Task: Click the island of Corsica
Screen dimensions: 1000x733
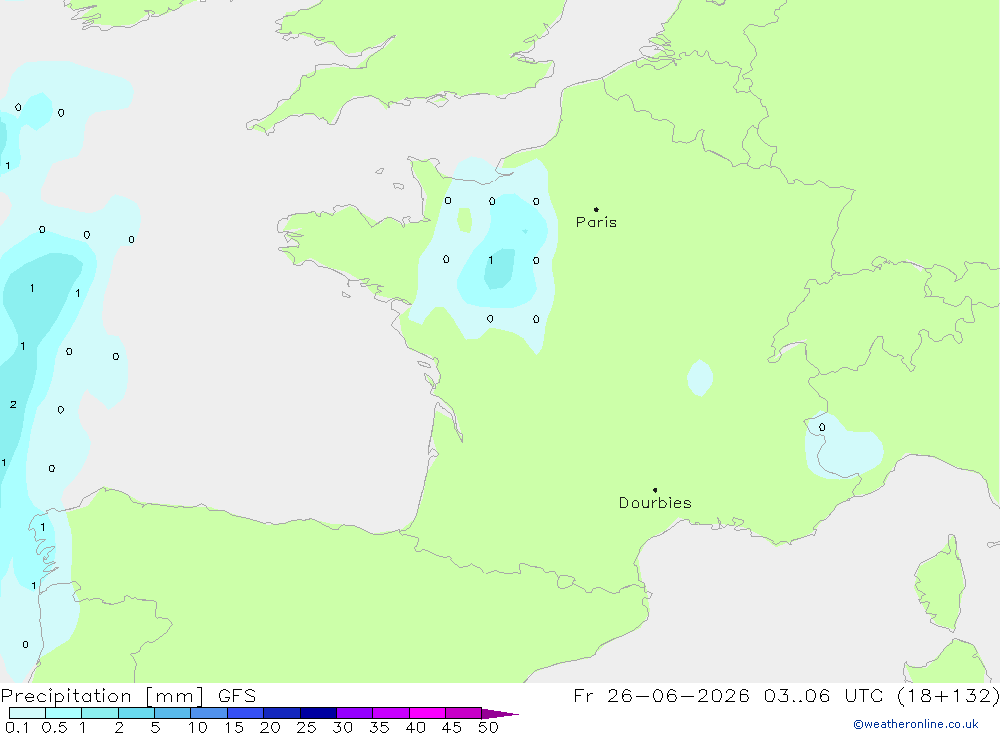Action: (941, 584)
